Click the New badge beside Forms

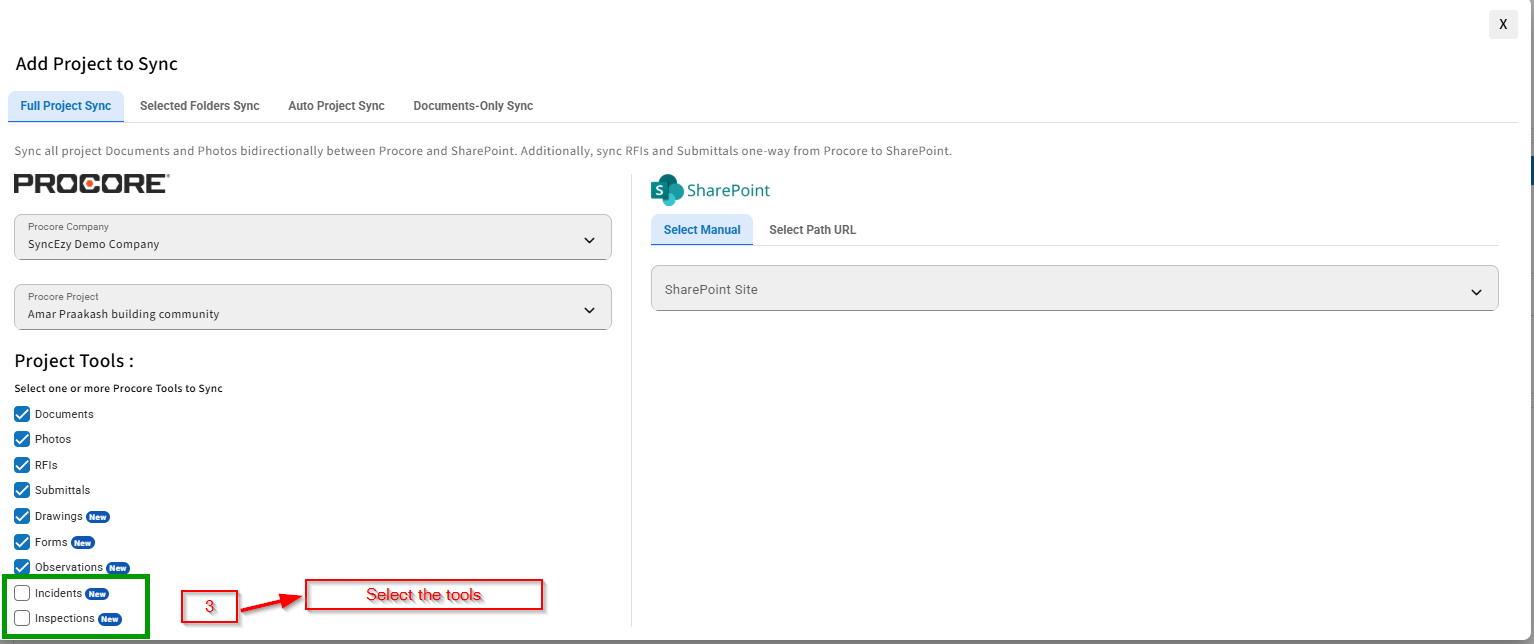pyautogui.click(x=83, y=543)
